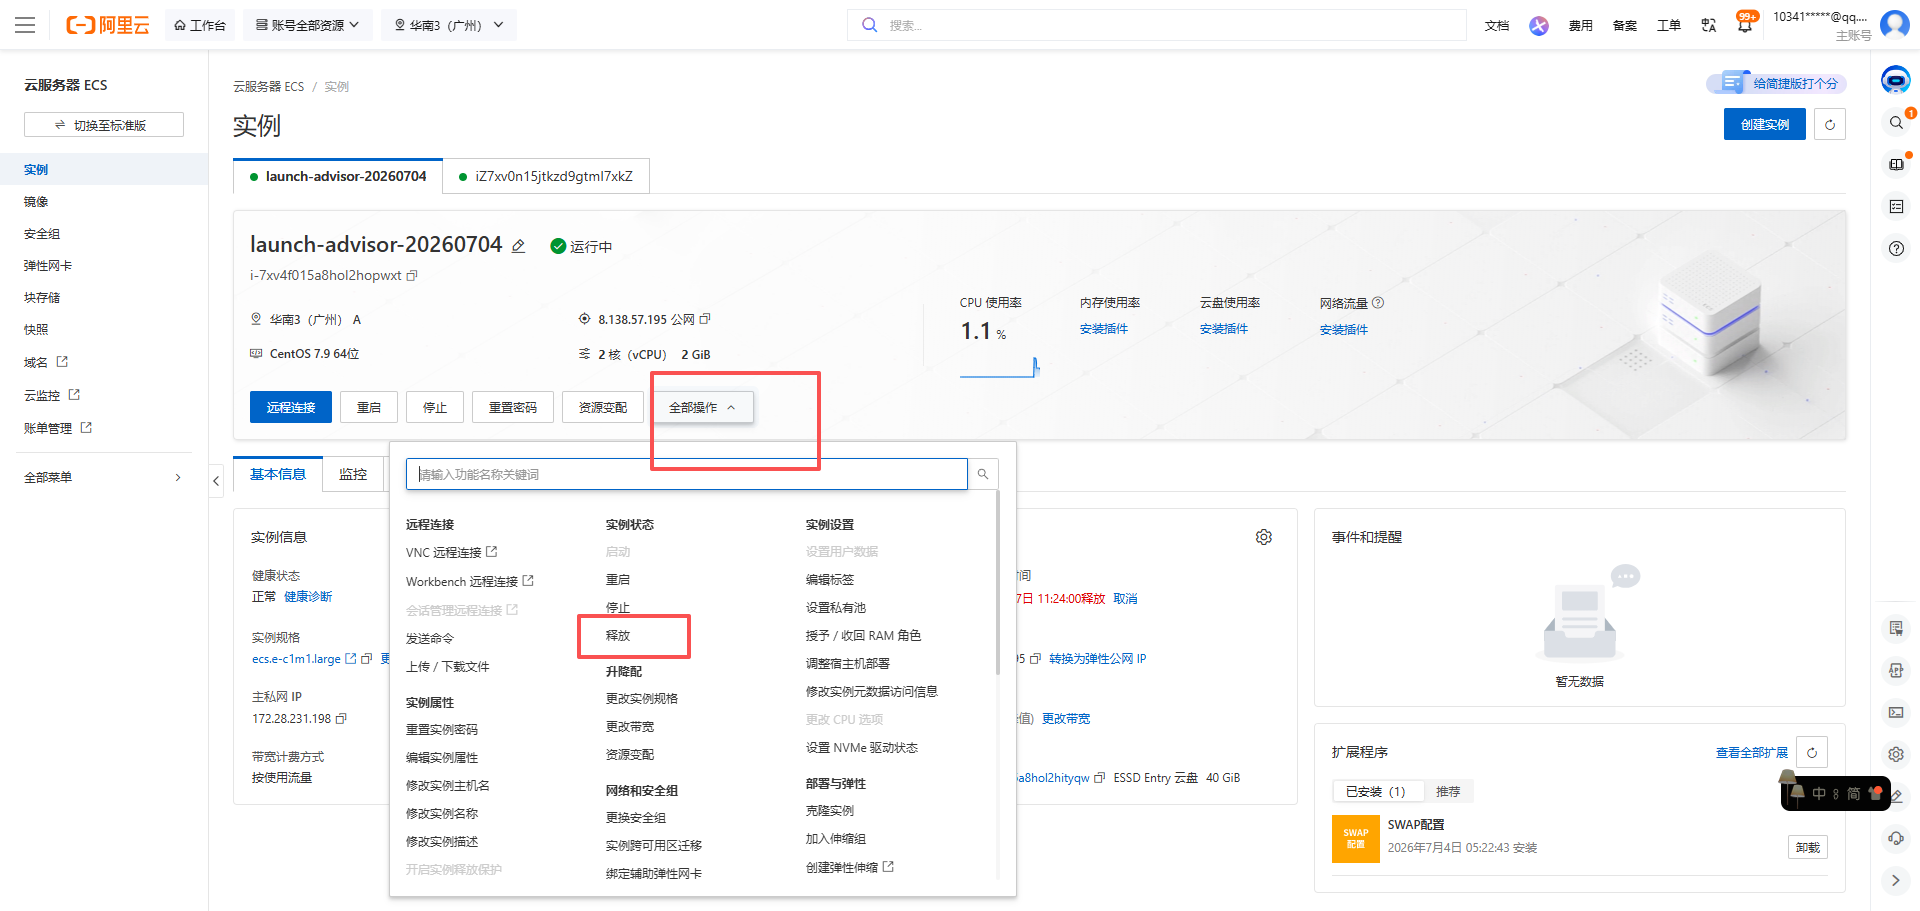Copy the public IP 8.138.57.195
The width and height of the screenshot is (1920, 911).
click(x=705, y=319)
